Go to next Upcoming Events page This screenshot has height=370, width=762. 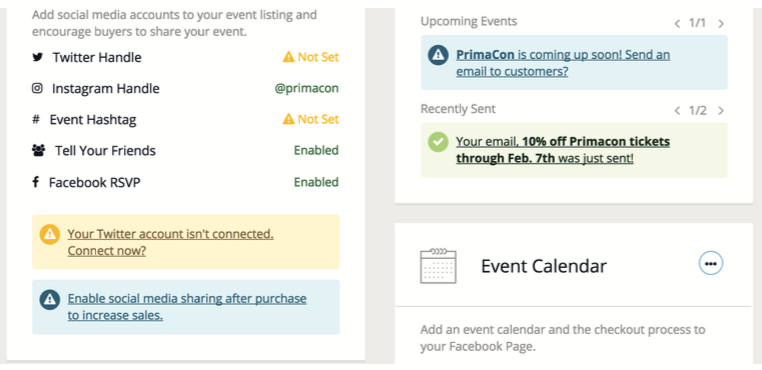point(721,24)
